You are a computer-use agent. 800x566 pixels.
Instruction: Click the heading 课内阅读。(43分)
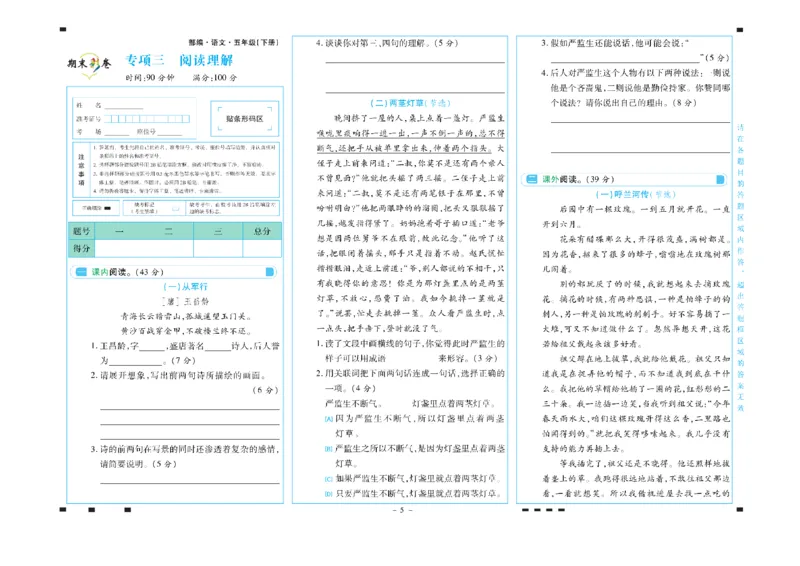click(x=128, y=272)
